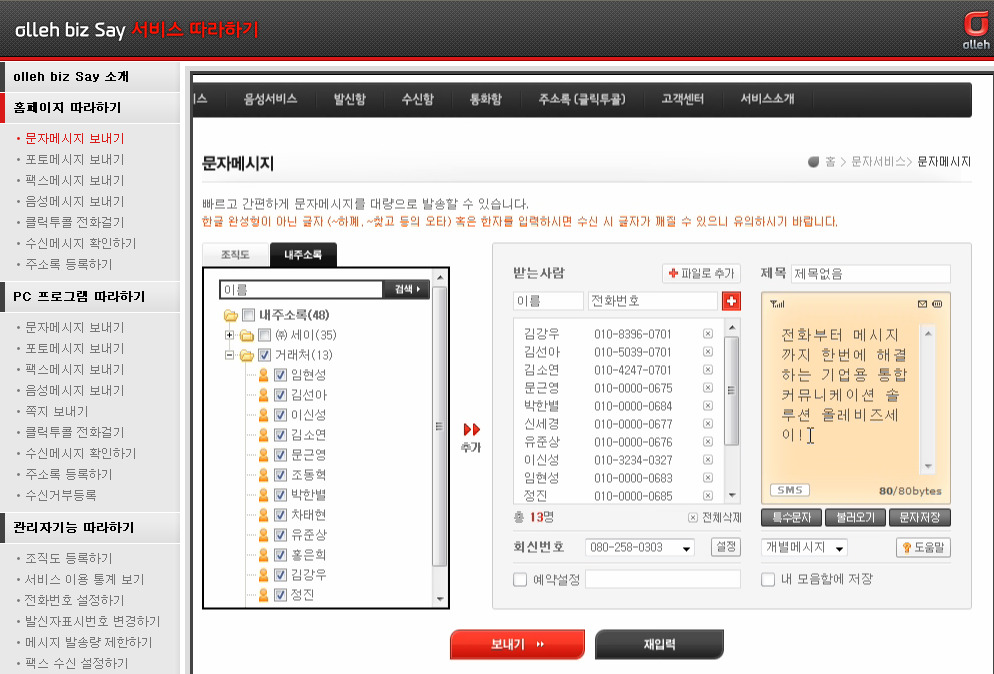
Task: Click the red 보내기 send button
Action: 517,644
